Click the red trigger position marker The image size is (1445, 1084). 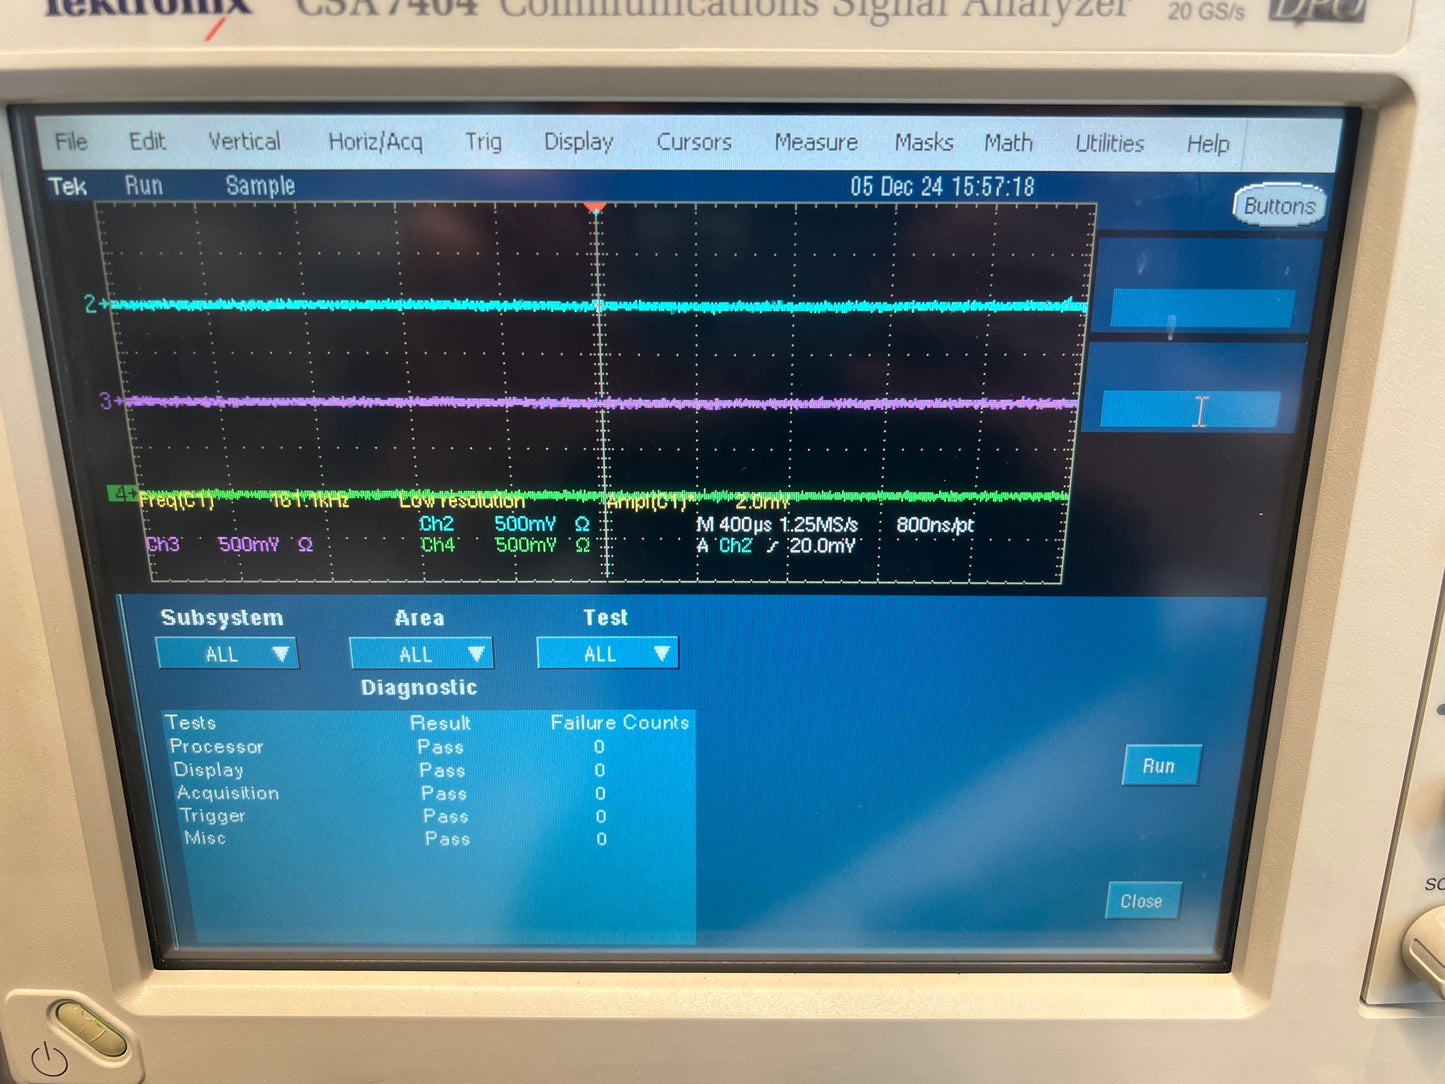coord(595,207)
